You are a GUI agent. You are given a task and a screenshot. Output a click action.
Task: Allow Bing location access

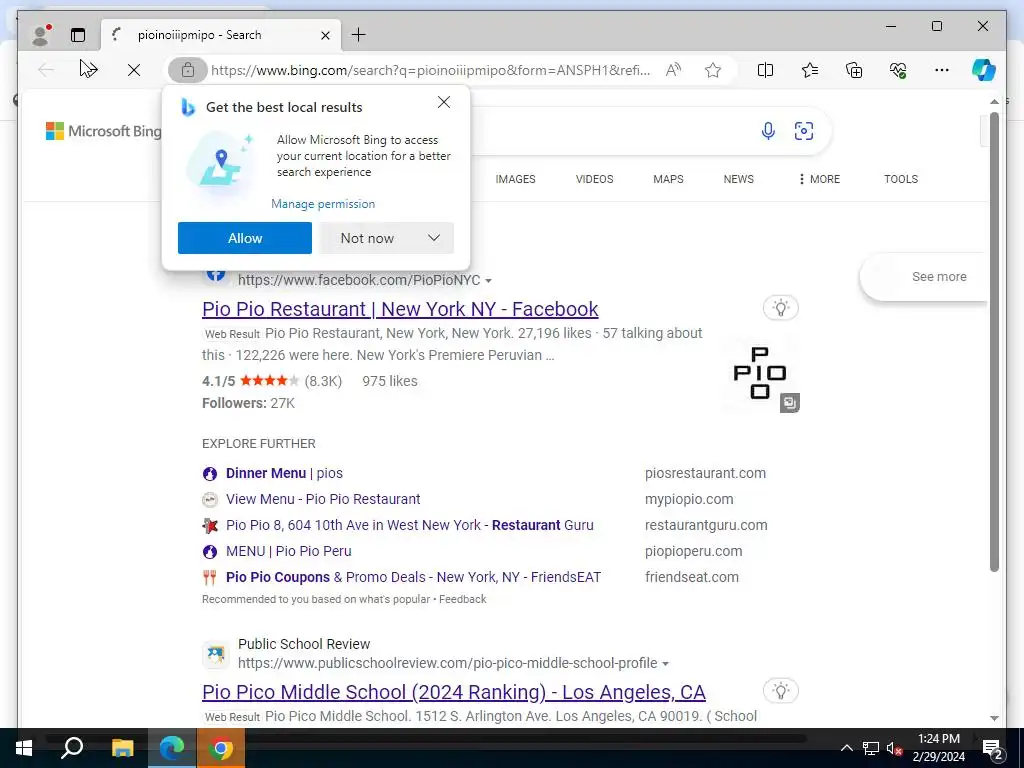(245, 238)
